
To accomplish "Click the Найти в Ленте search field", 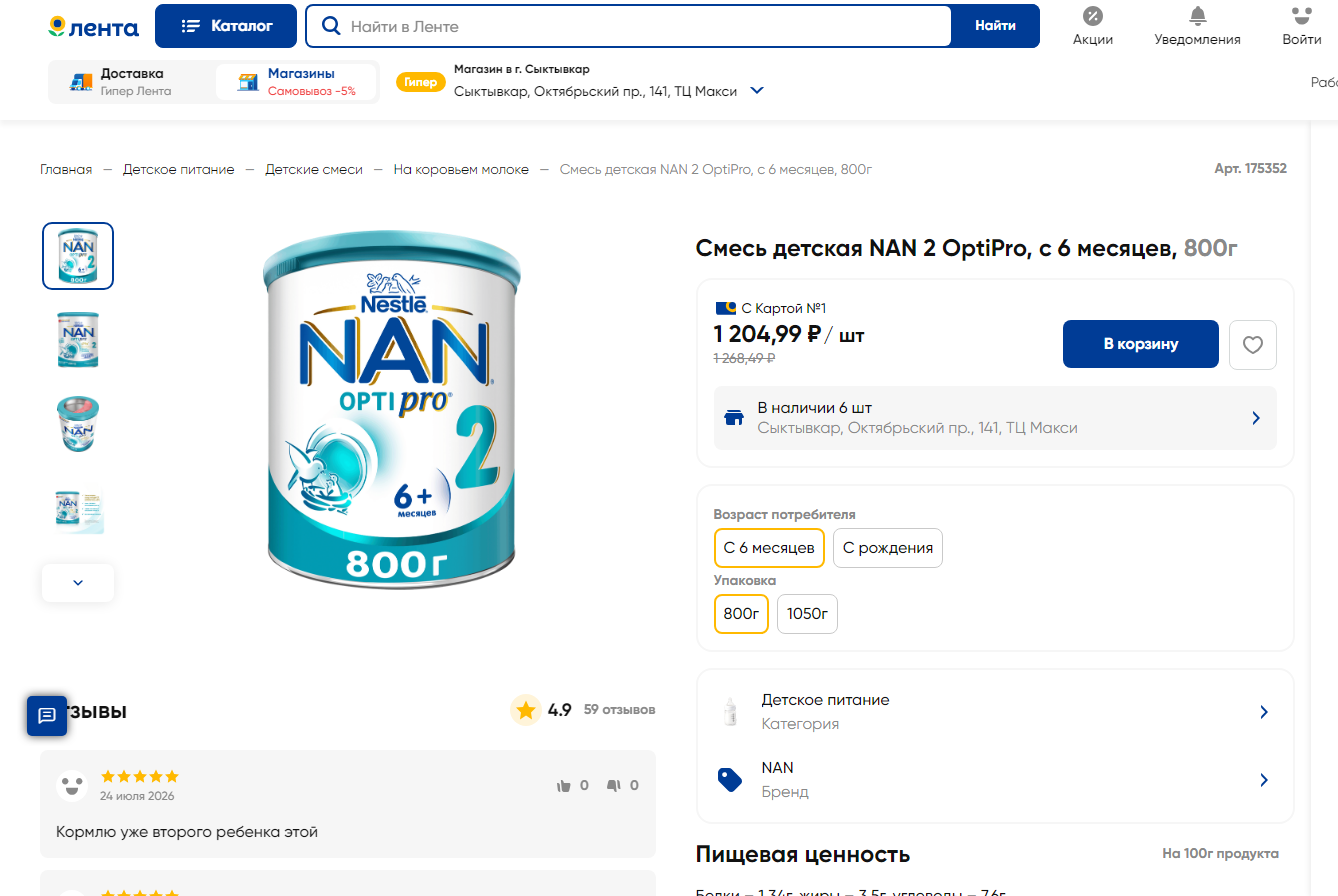I will (628, 26).
